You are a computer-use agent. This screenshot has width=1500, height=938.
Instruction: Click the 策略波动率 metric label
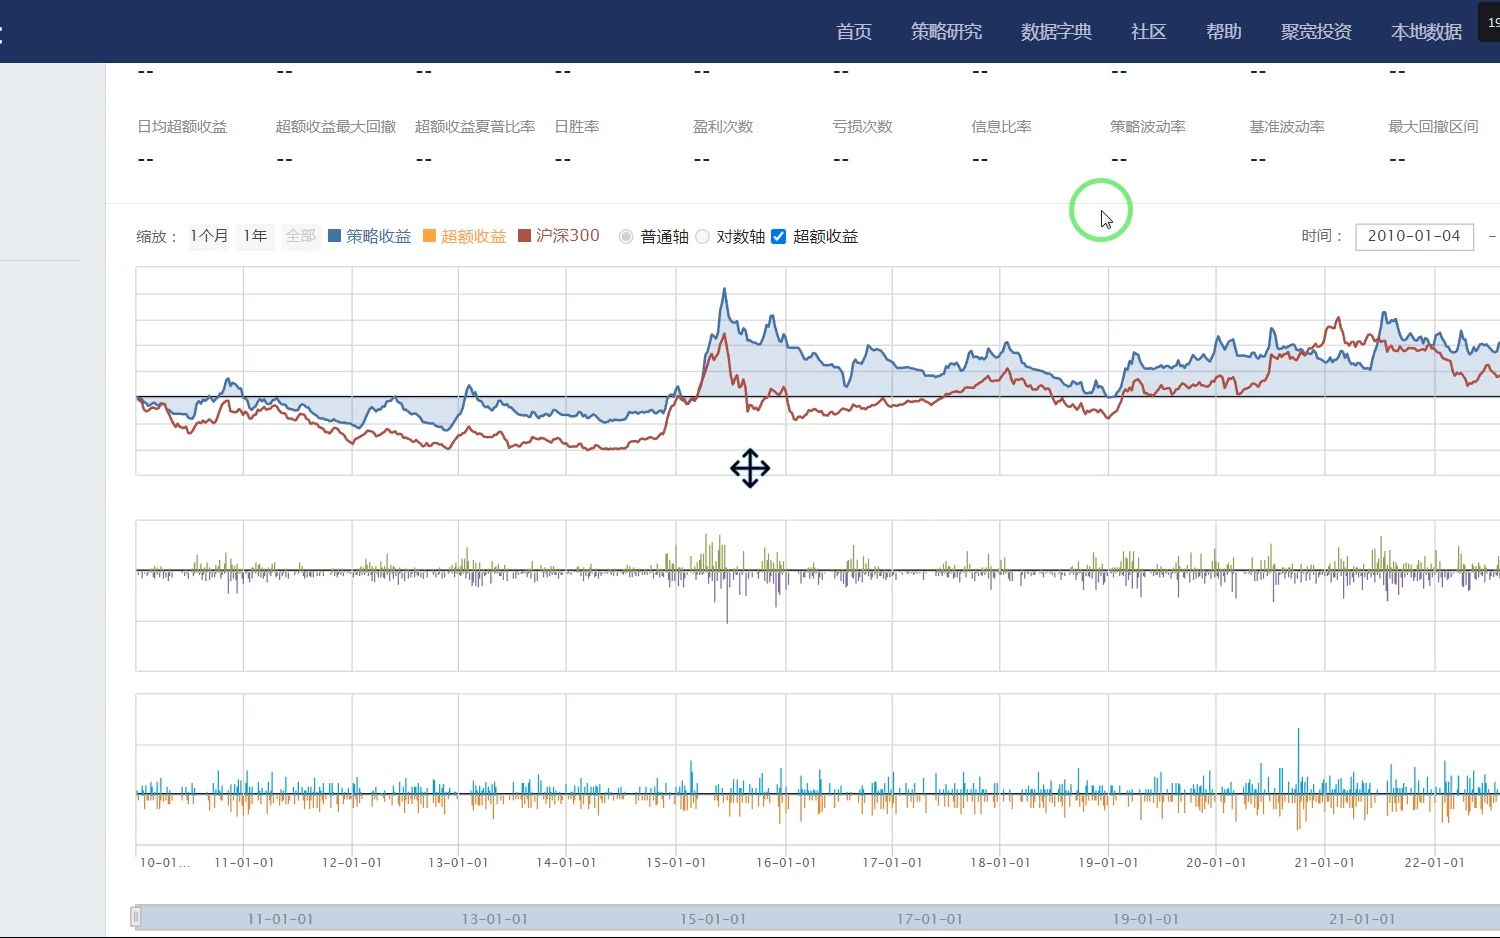click(x=1148, y=127)
